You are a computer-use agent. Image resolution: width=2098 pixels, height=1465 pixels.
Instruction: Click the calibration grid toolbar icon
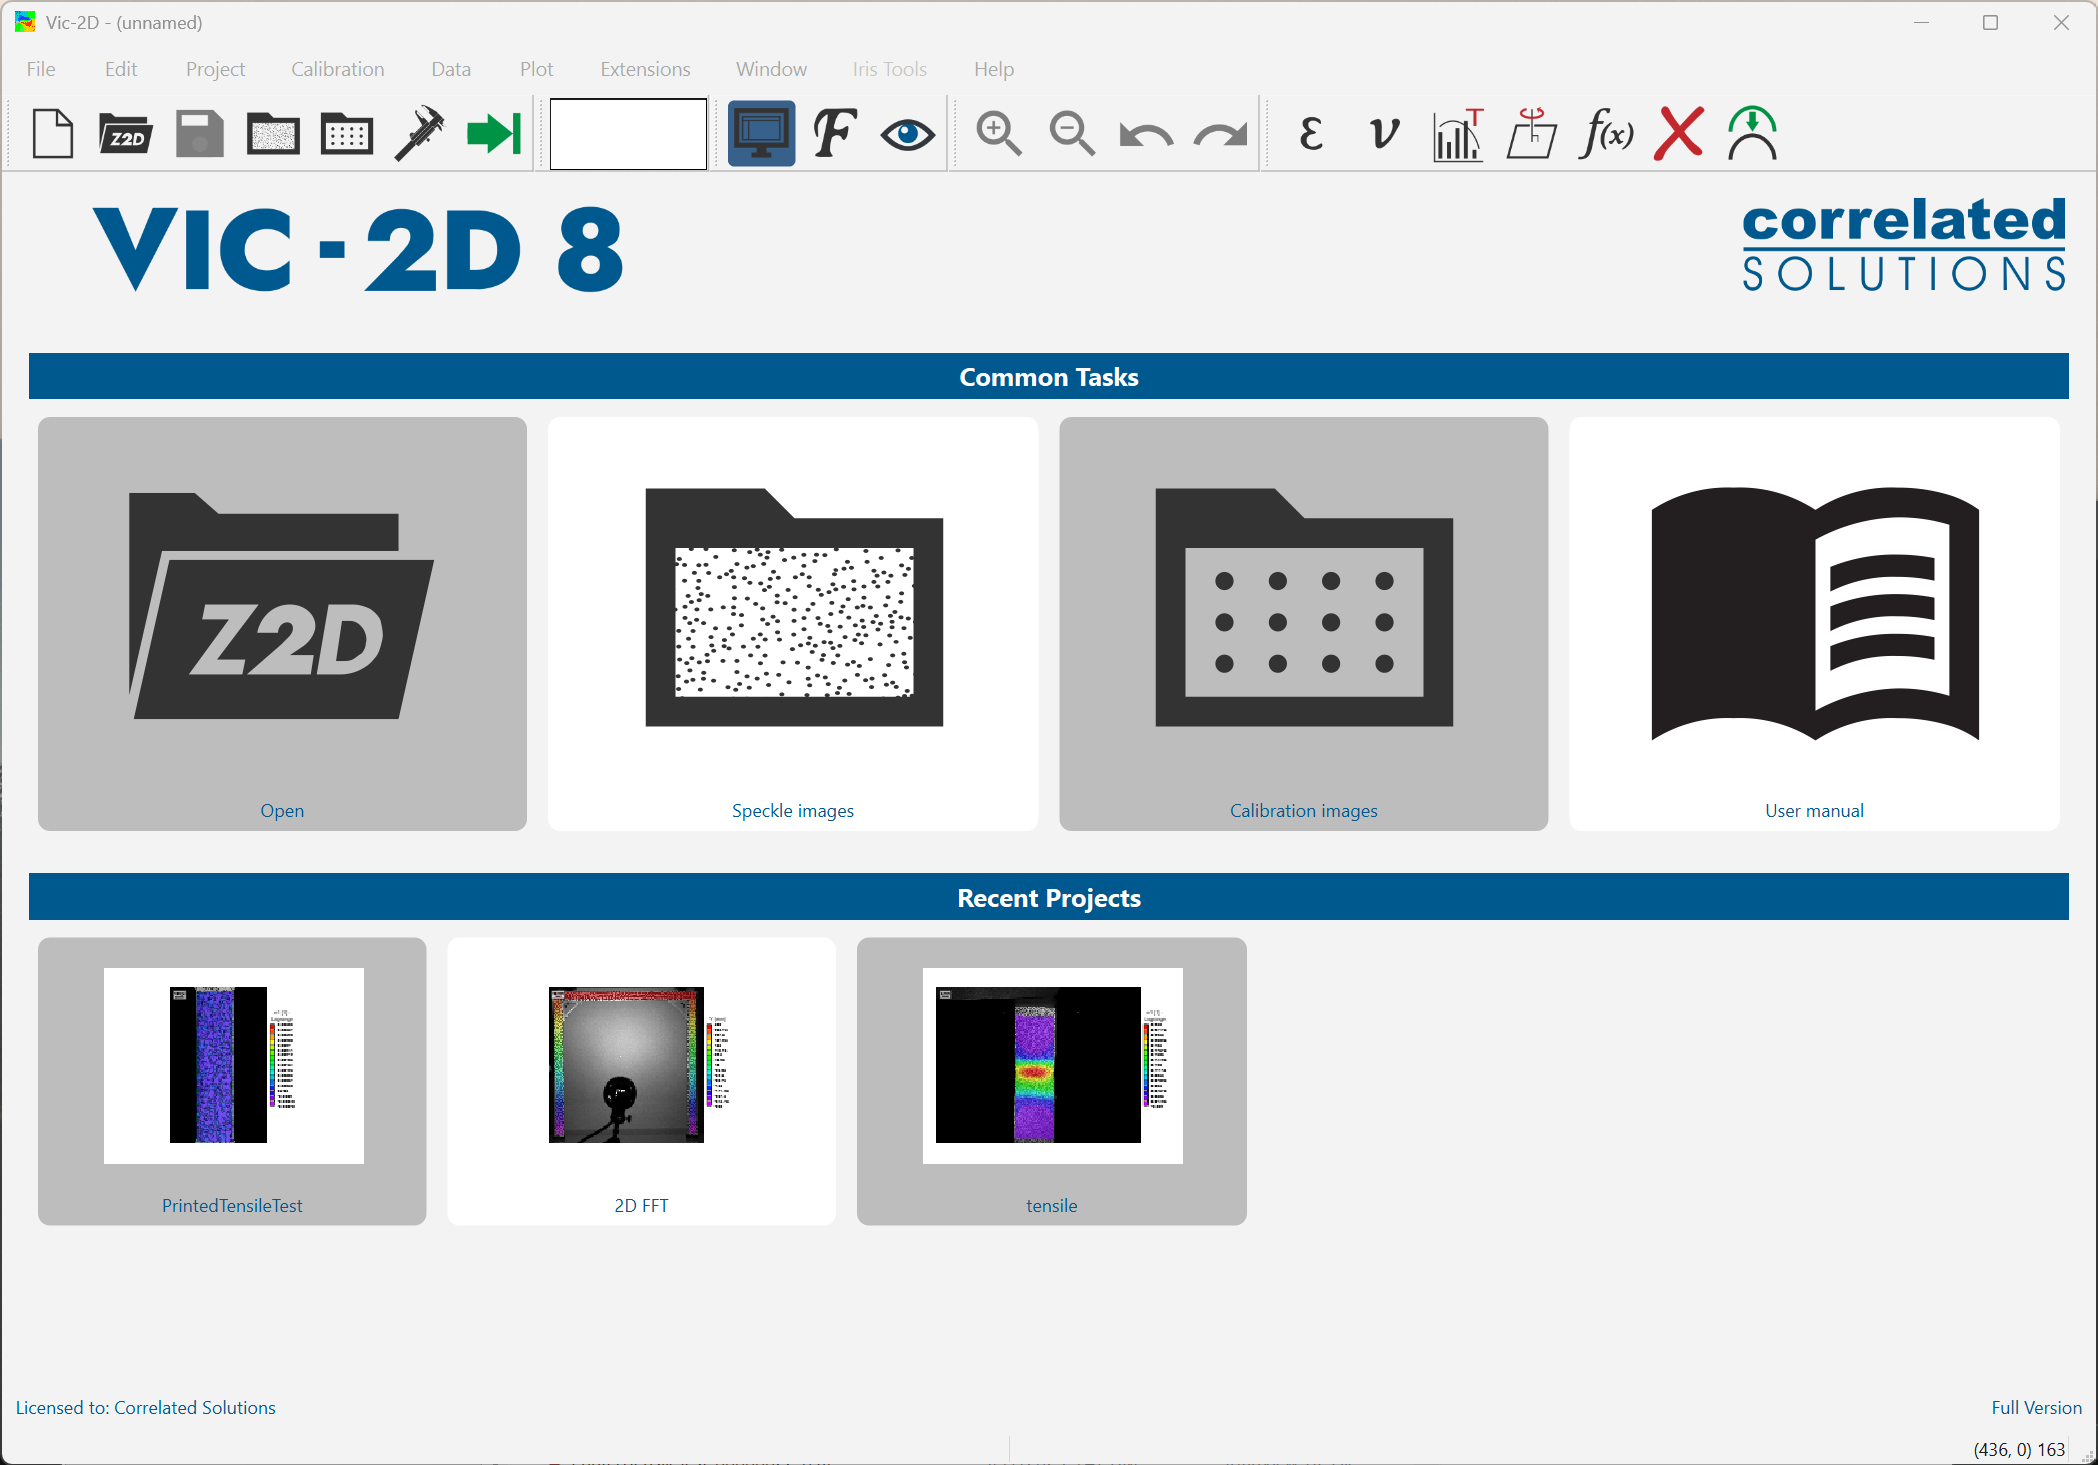pos(346,133)
